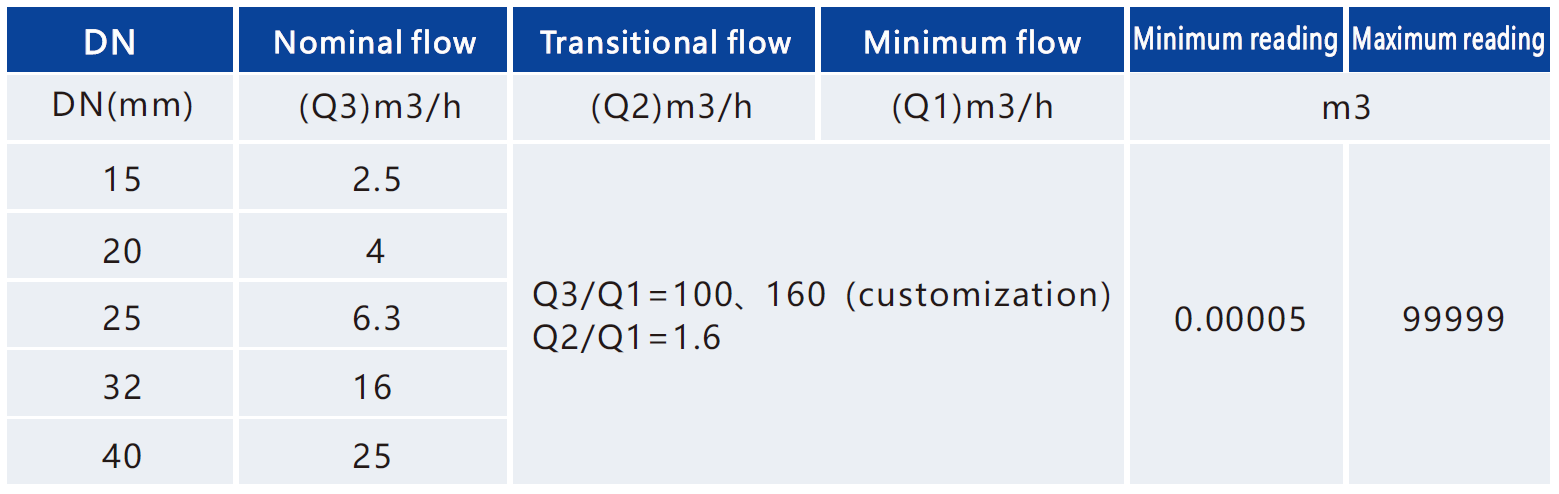Viewport: 1559px width, 494px height.
Task: Select the Nominal flow header cell
Action: (x=374, y=42)
